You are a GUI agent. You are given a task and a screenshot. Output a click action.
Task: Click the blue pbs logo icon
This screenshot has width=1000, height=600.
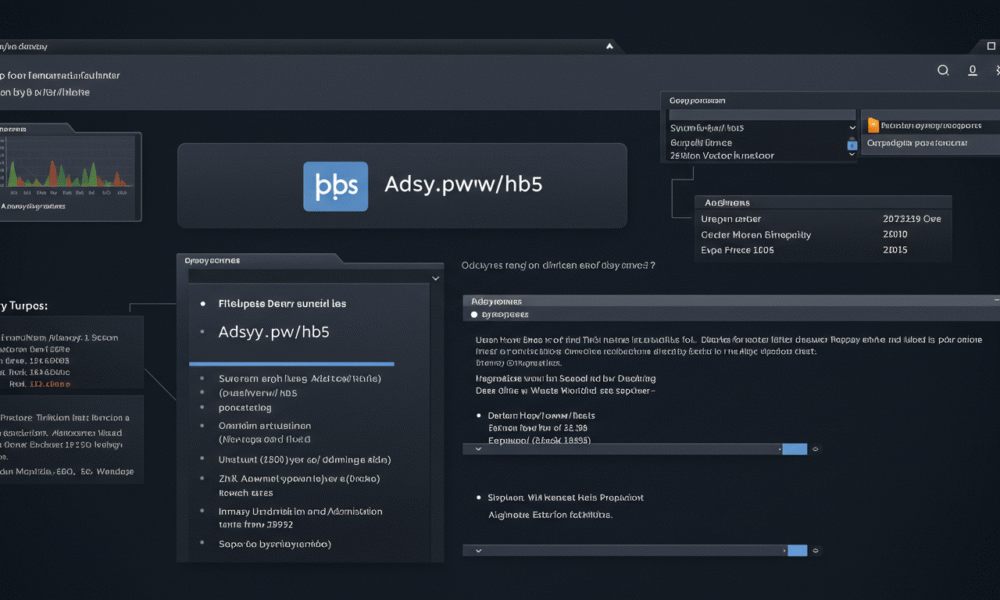pyautogui.click(x=335, y=186)
